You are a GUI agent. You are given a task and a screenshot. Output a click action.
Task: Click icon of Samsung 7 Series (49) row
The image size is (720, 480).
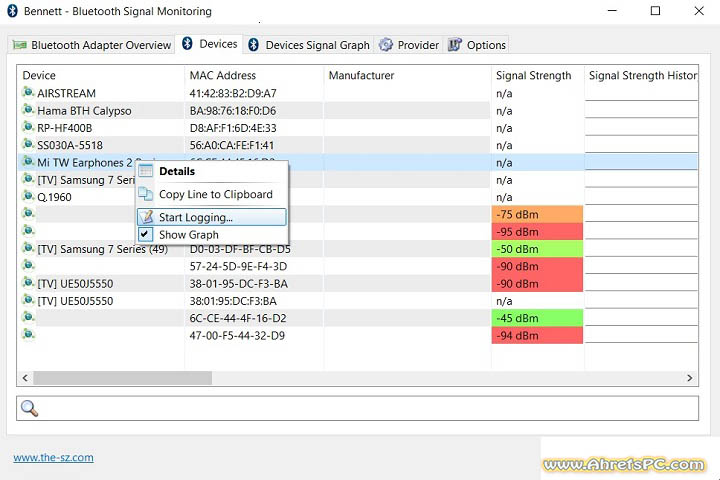pyautogui.click(x=28, y=248)
